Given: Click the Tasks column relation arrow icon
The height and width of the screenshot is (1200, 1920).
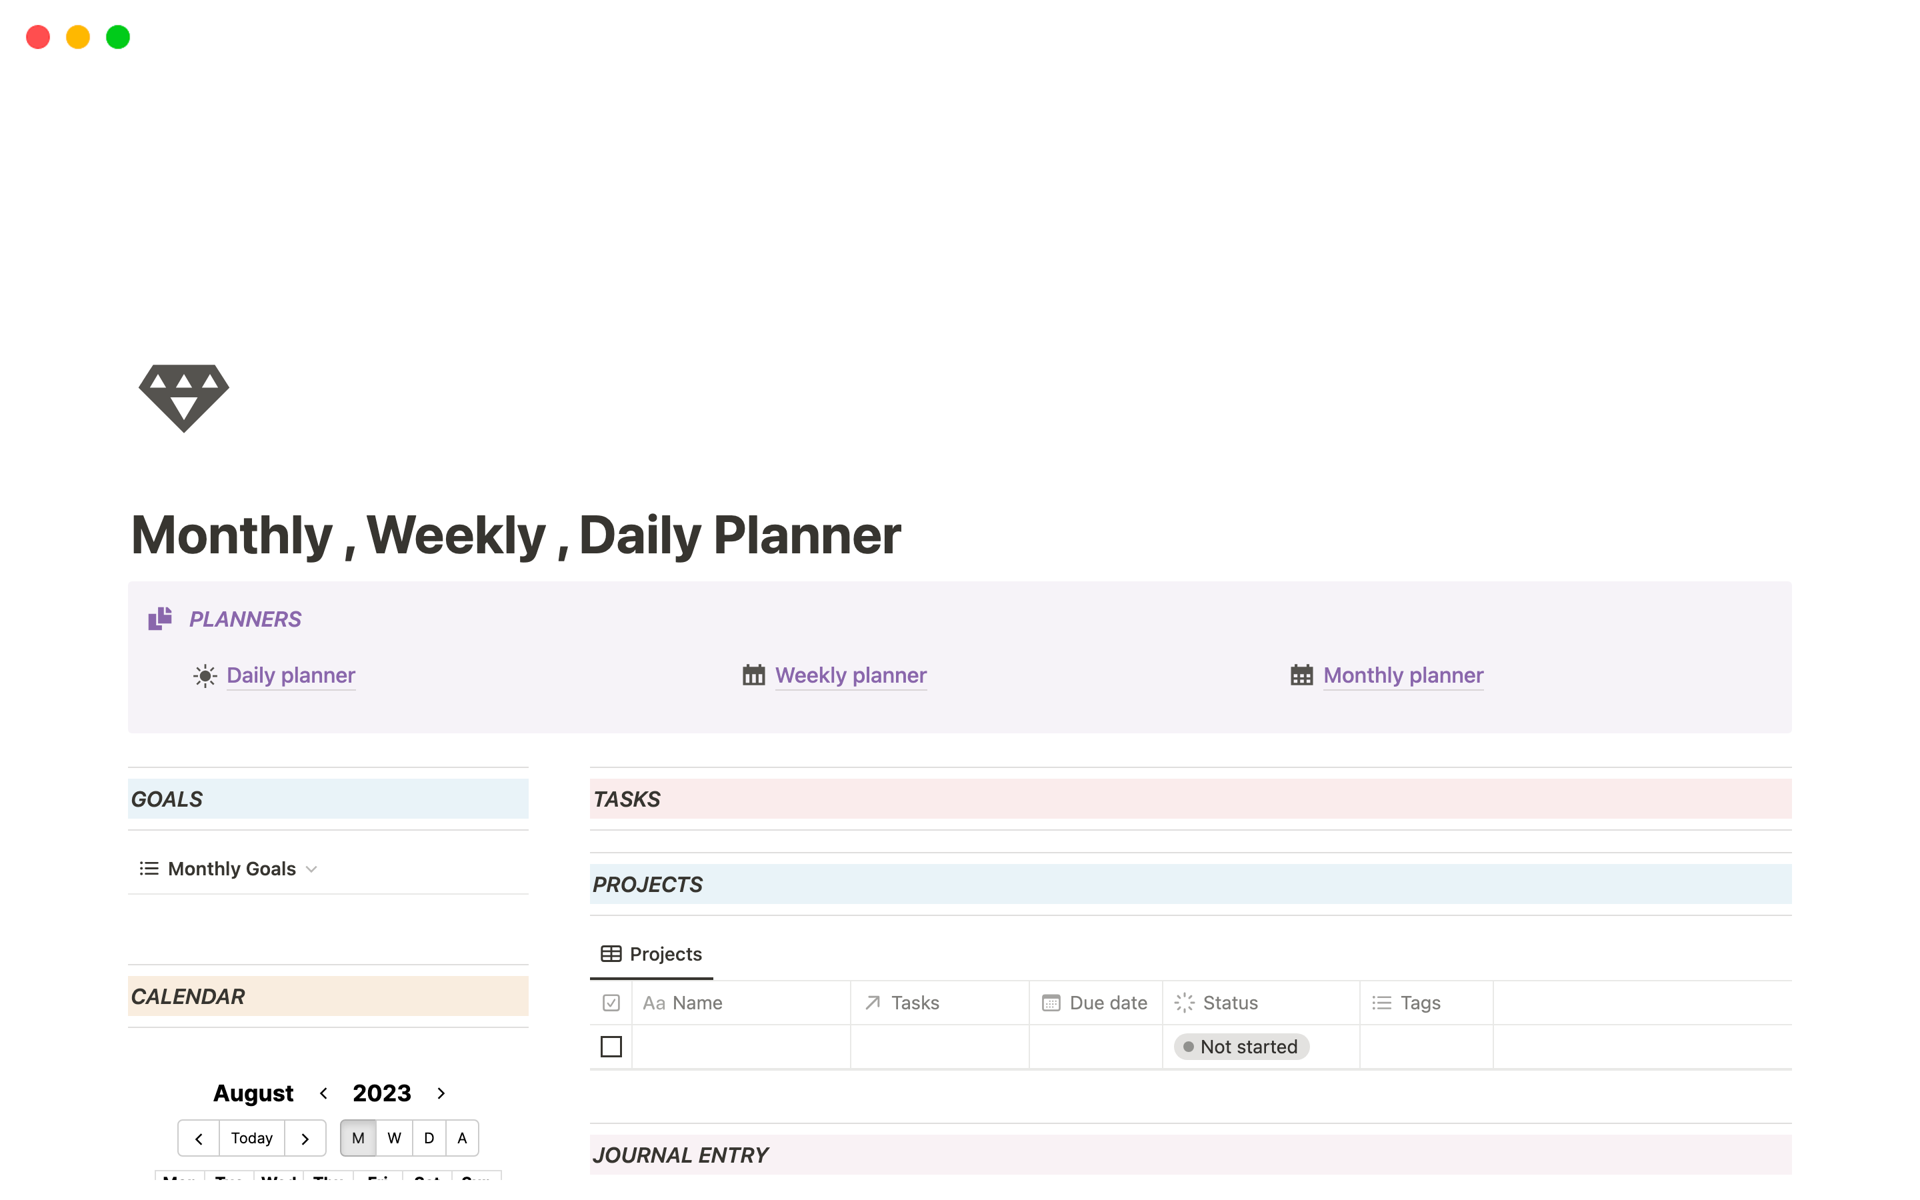Looking at the screenshot, I should coord(873,1003).
